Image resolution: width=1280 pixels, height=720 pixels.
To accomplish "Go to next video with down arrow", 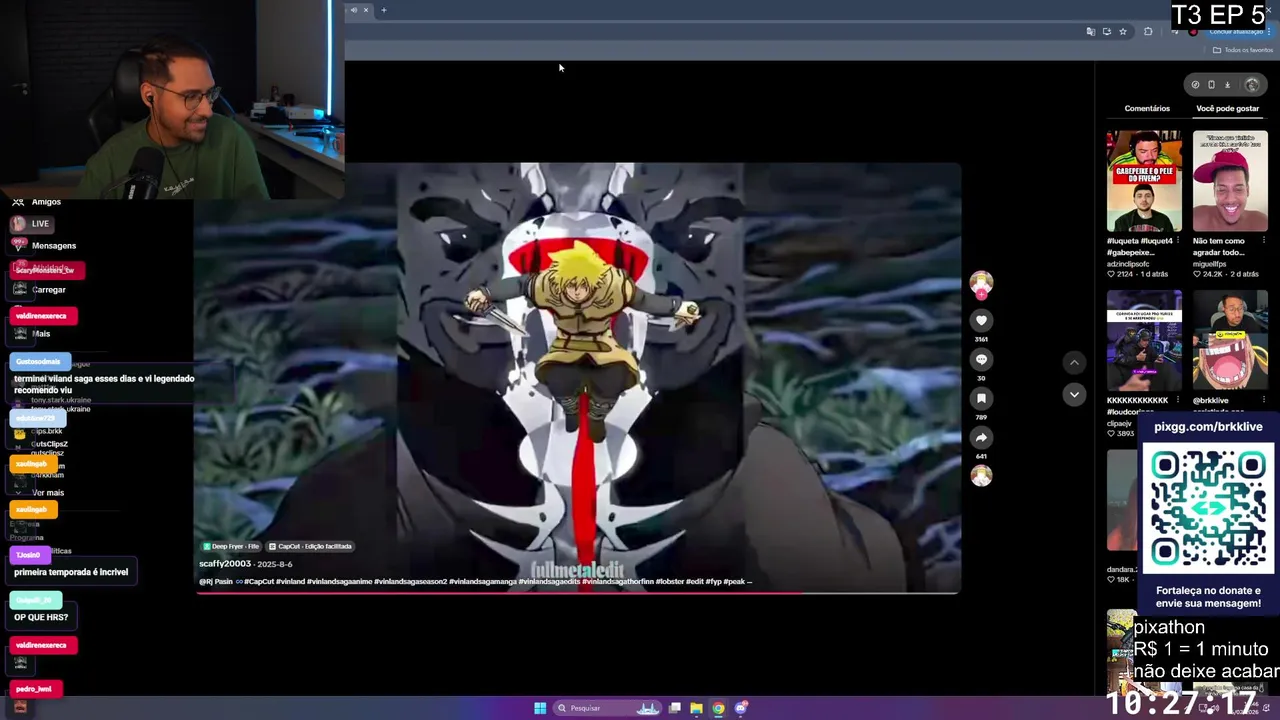I will tap(1074, 394).
